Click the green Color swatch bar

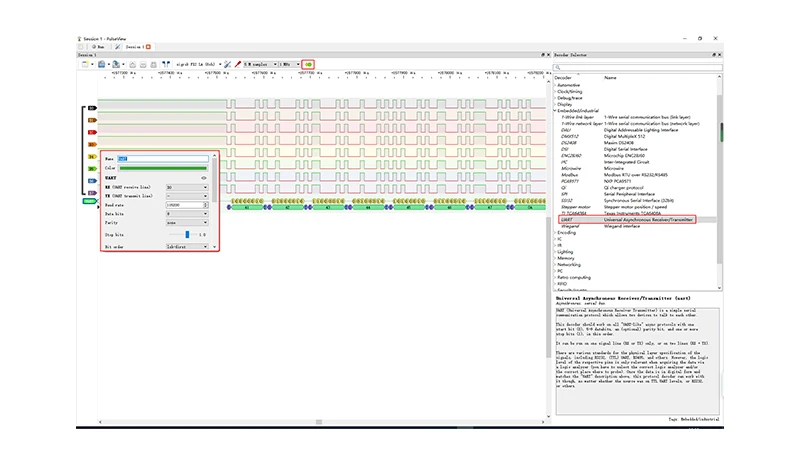pos(160,168)
